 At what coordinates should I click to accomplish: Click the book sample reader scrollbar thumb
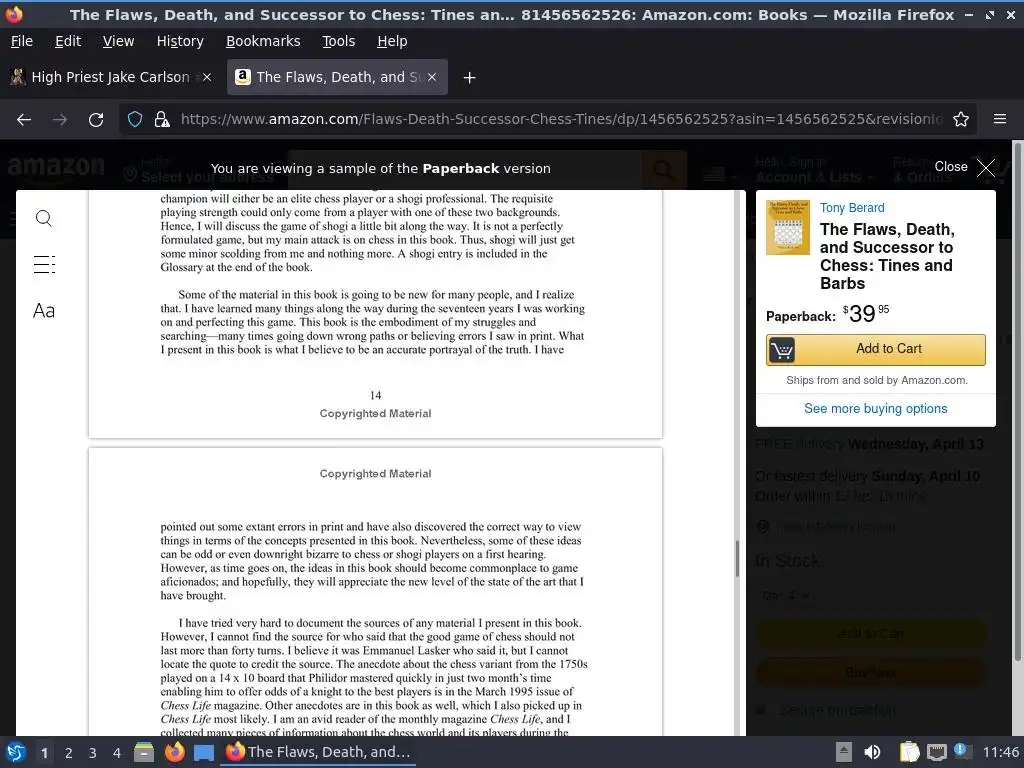pyautogui.click(x=737, y=558)
